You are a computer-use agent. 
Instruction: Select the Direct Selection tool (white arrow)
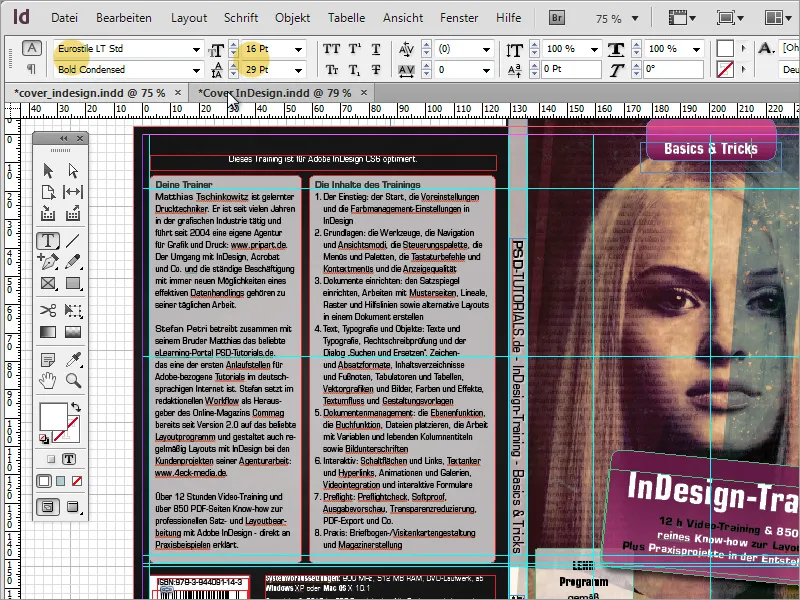pyautogui.click(x=73, y=170)
